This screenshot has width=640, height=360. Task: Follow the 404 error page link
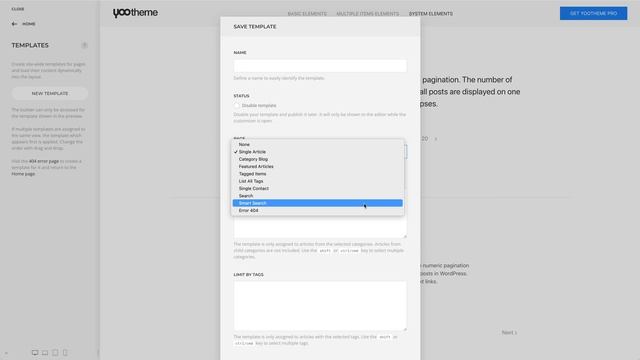(44, 161)
